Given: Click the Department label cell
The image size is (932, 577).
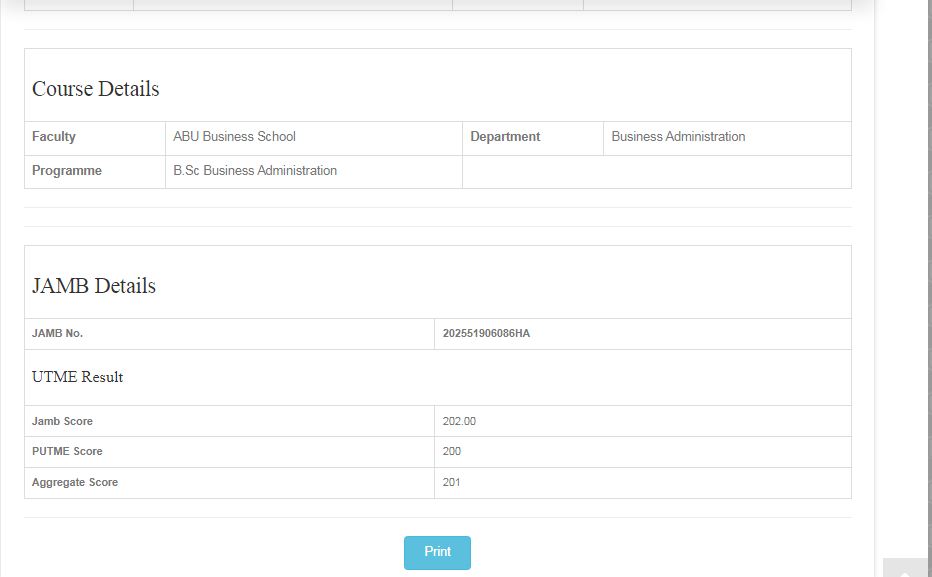Looking at the screenshot, I should [x=505, y=137].
